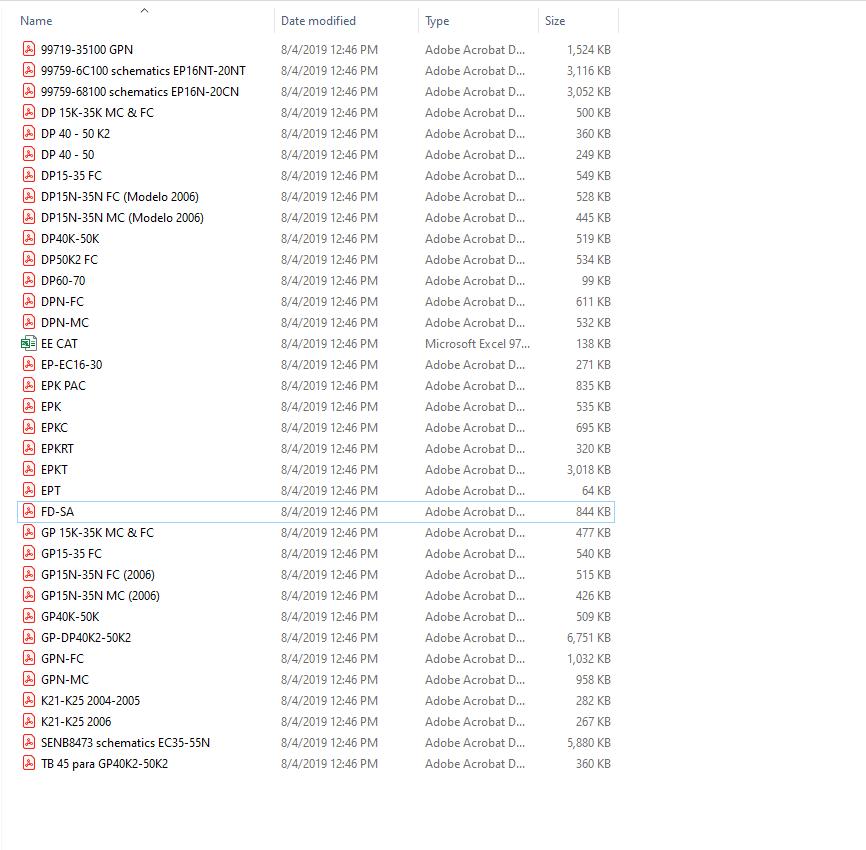Sort by the Date modified column header
Viewport: 866px width, 850px height.
(x=318, y=21)
